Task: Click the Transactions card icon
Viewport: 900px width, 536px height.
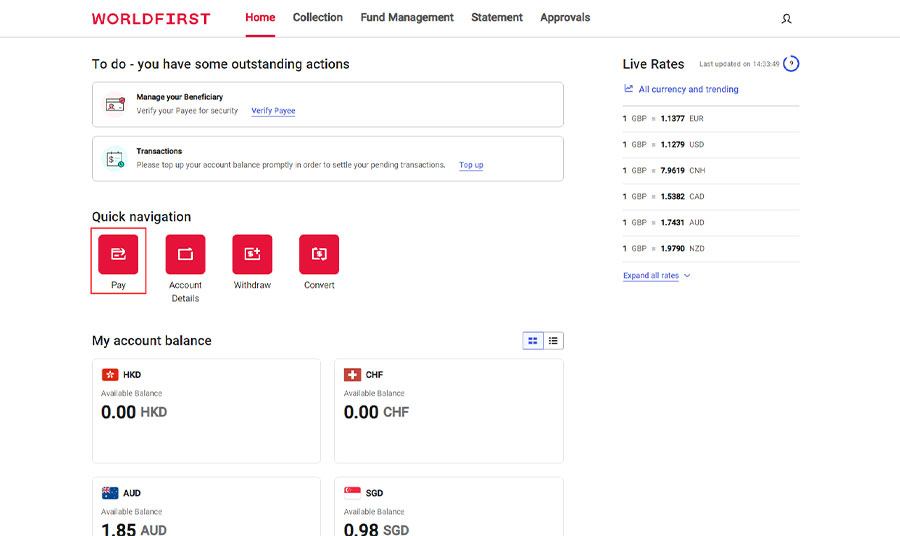Action: pos(115,159)
